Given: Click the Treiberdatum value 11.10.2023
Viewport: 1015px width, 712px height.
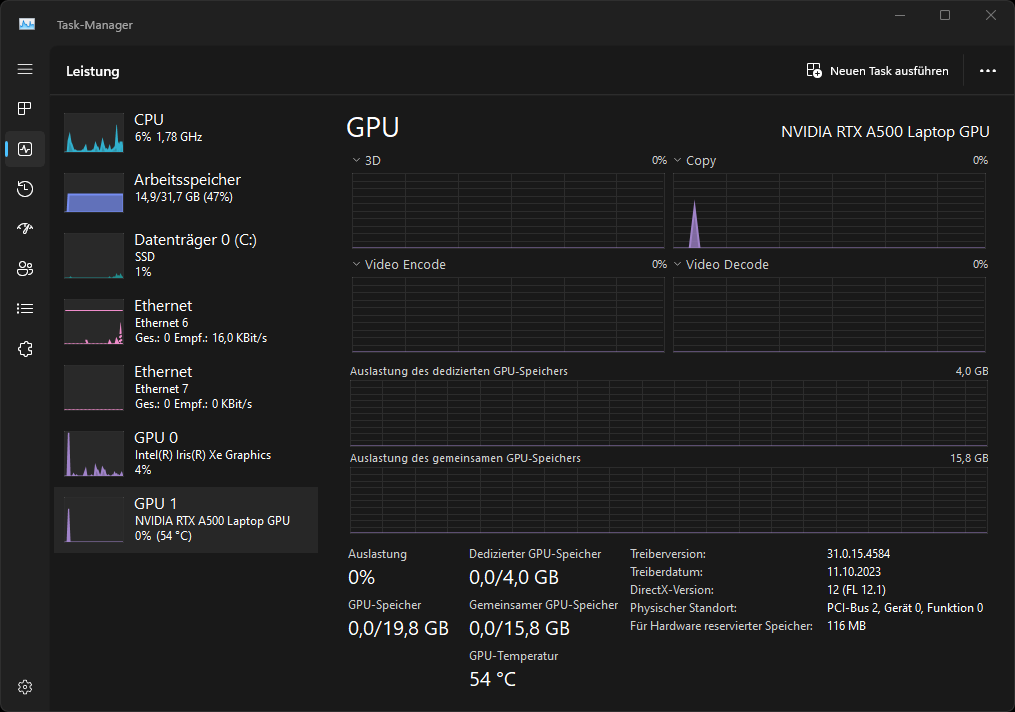Looking at the screenshot, I should [854, 572].
